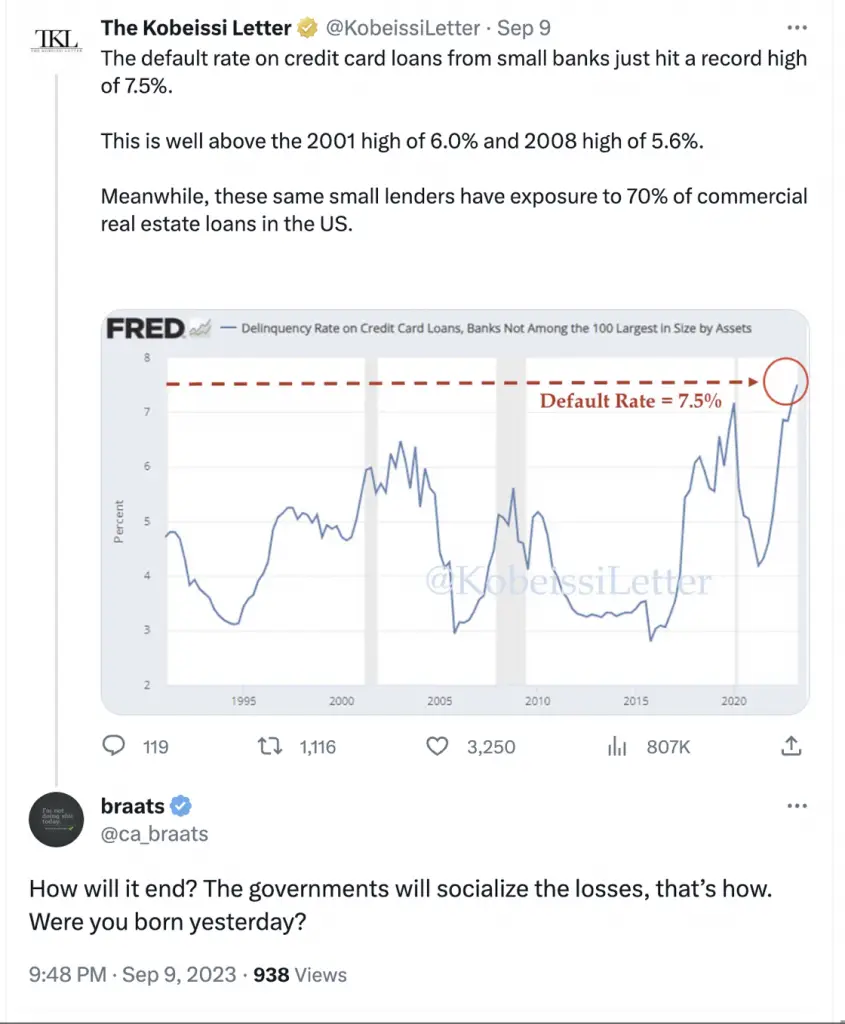Click the 1,116 retweet count

317,746
